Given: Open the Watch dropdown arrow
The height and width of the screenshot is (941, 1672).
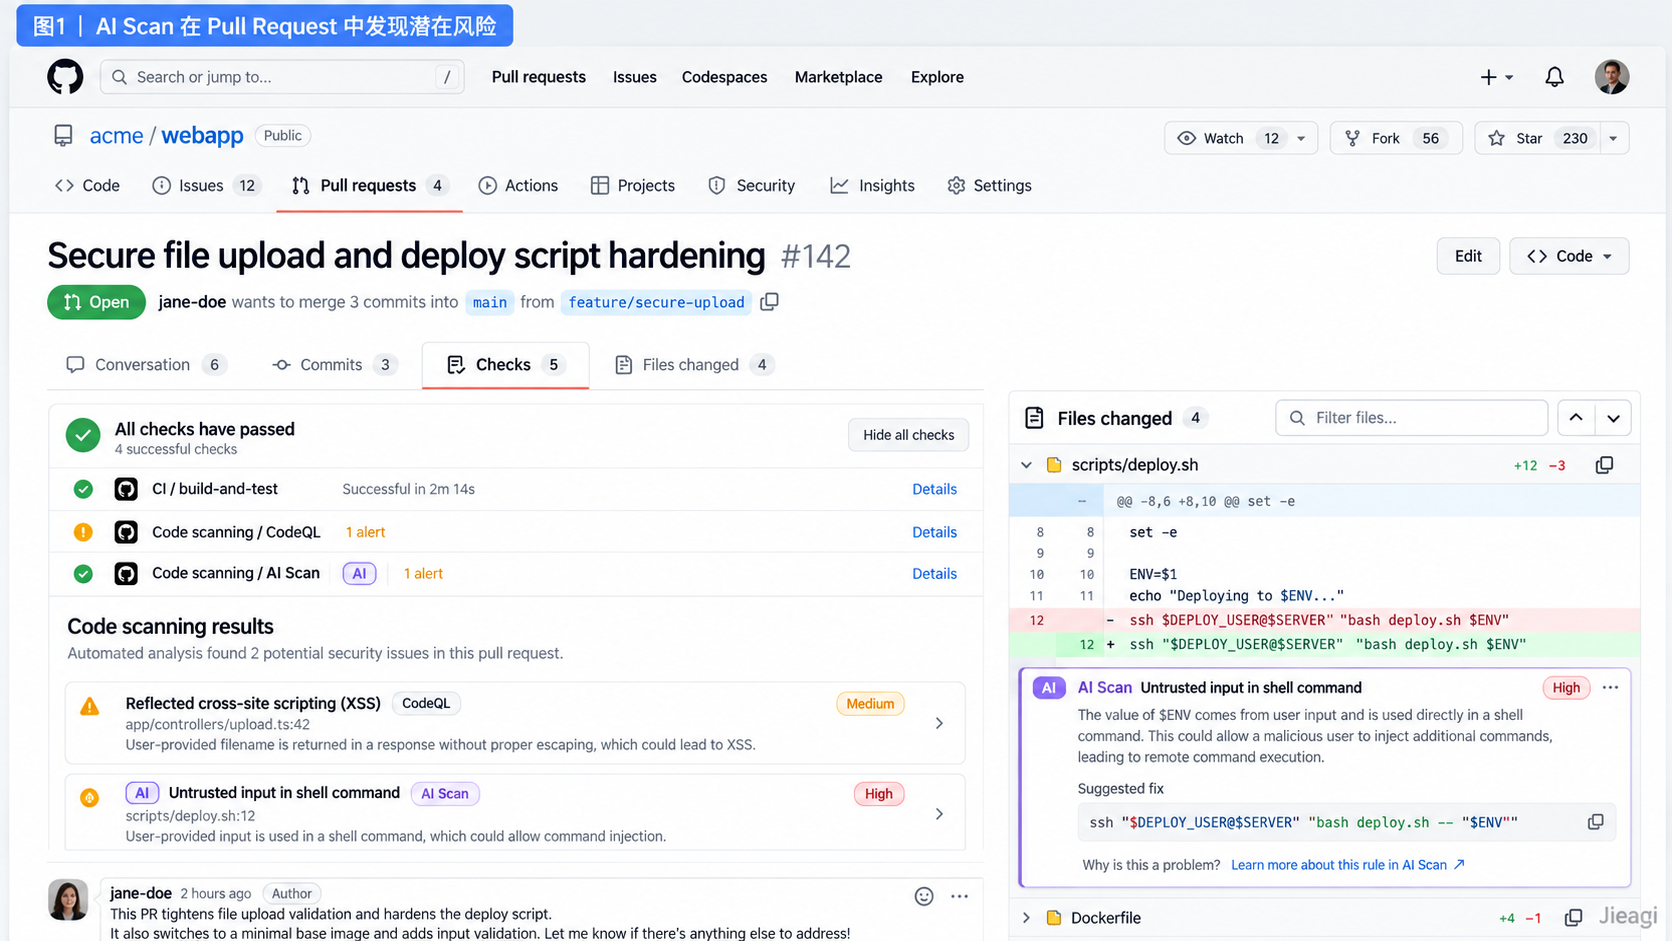Looking at the screenshot, I should coord(1301,138).
